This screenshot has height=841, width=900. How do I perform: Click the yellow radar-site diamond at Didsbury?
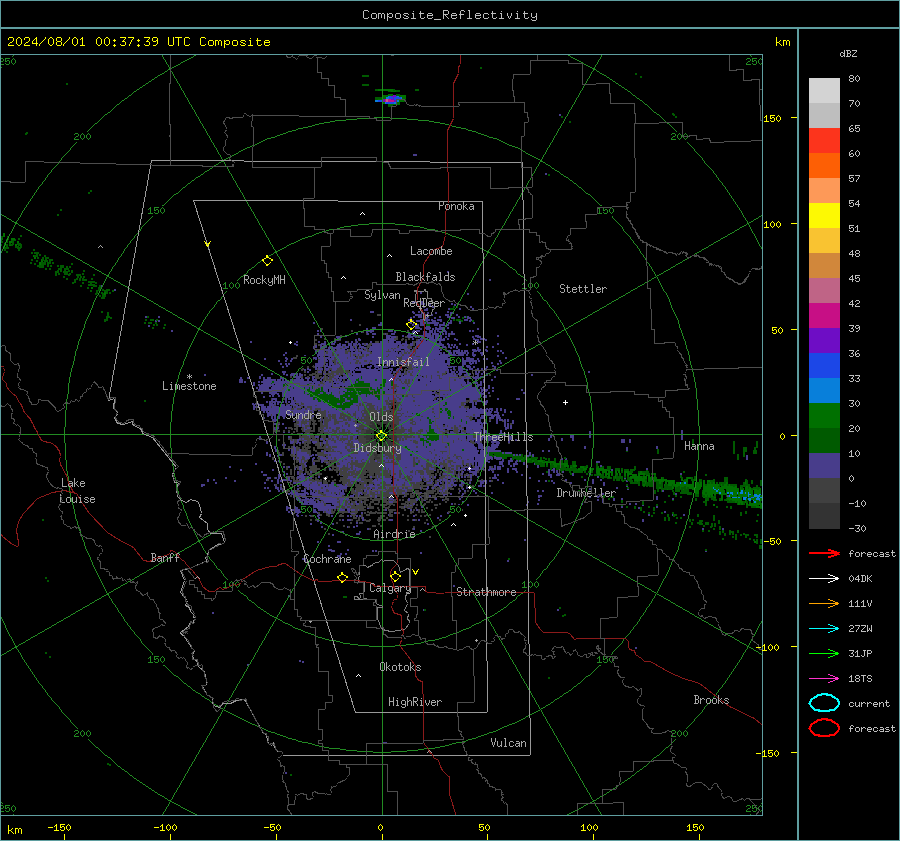point(381,436)
